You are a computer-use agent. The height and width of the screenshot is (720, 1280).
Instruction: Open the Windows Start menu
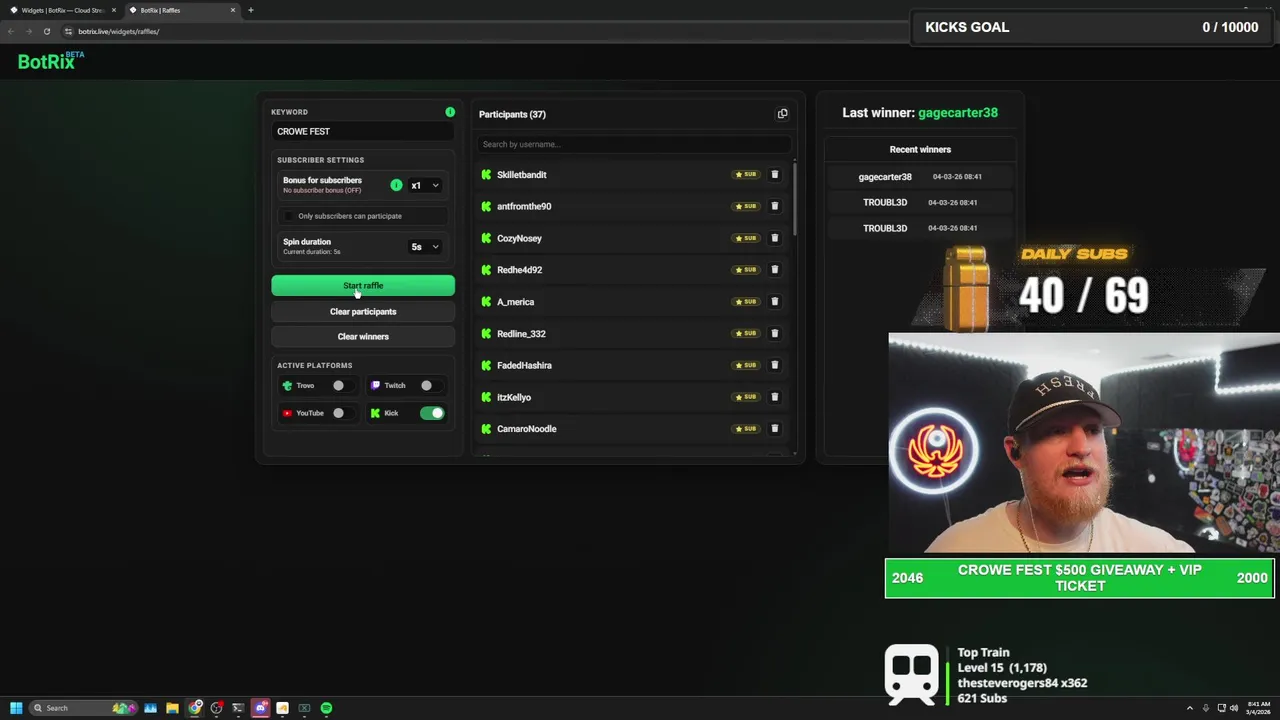point(16,708)
